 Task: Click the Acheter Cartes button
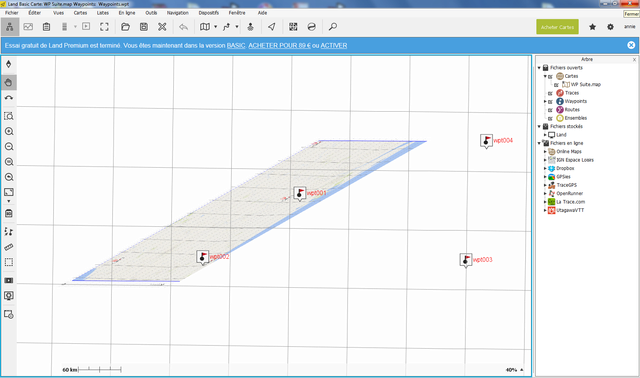(557, 27)
